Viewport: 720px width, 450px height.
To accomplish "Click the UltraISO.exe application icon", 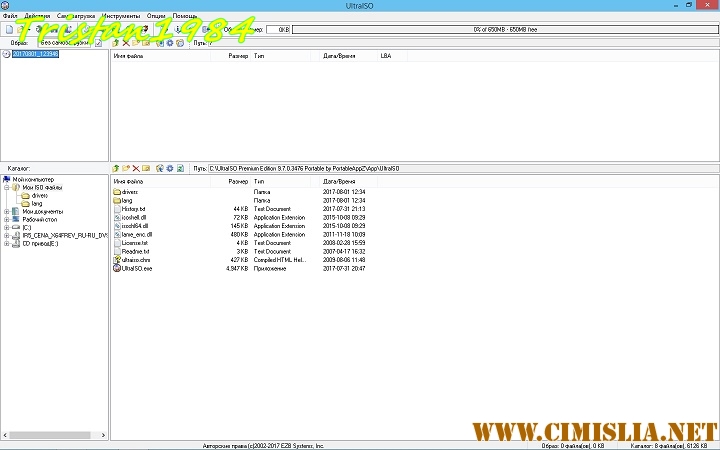I will click(x=117, y=268).
